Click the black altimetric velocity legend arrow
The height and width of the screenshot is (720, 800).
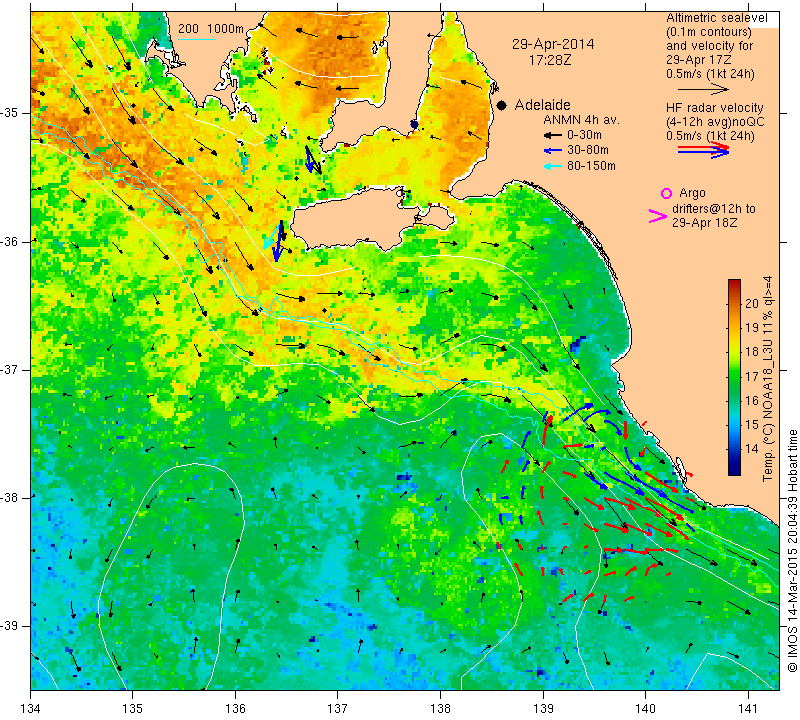(x=704, y=89)
